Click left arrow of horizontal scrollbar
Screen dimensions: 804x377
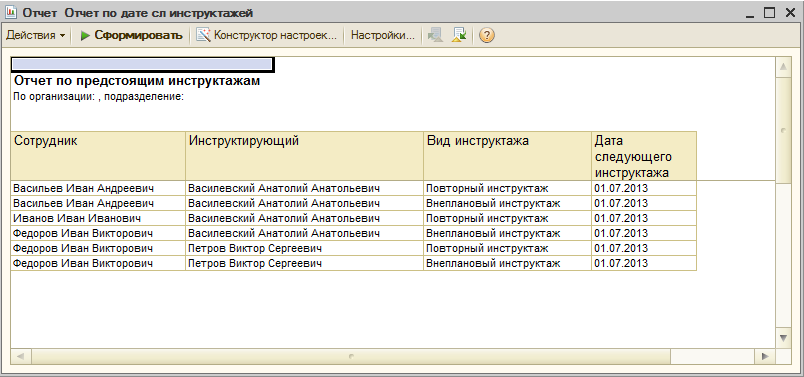(x=21, y=355)
